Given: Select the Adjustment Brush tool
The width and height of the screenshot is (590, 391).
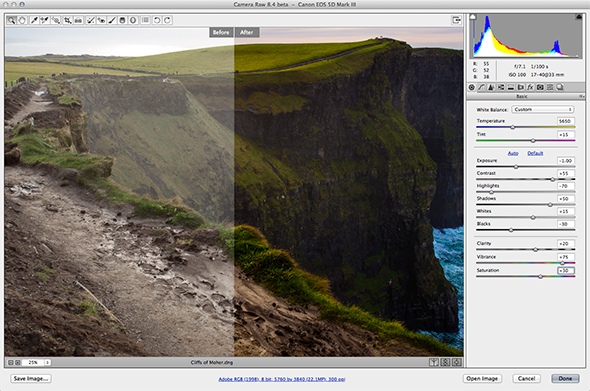Looking at the screenshot, I should [x=112, y=20].
